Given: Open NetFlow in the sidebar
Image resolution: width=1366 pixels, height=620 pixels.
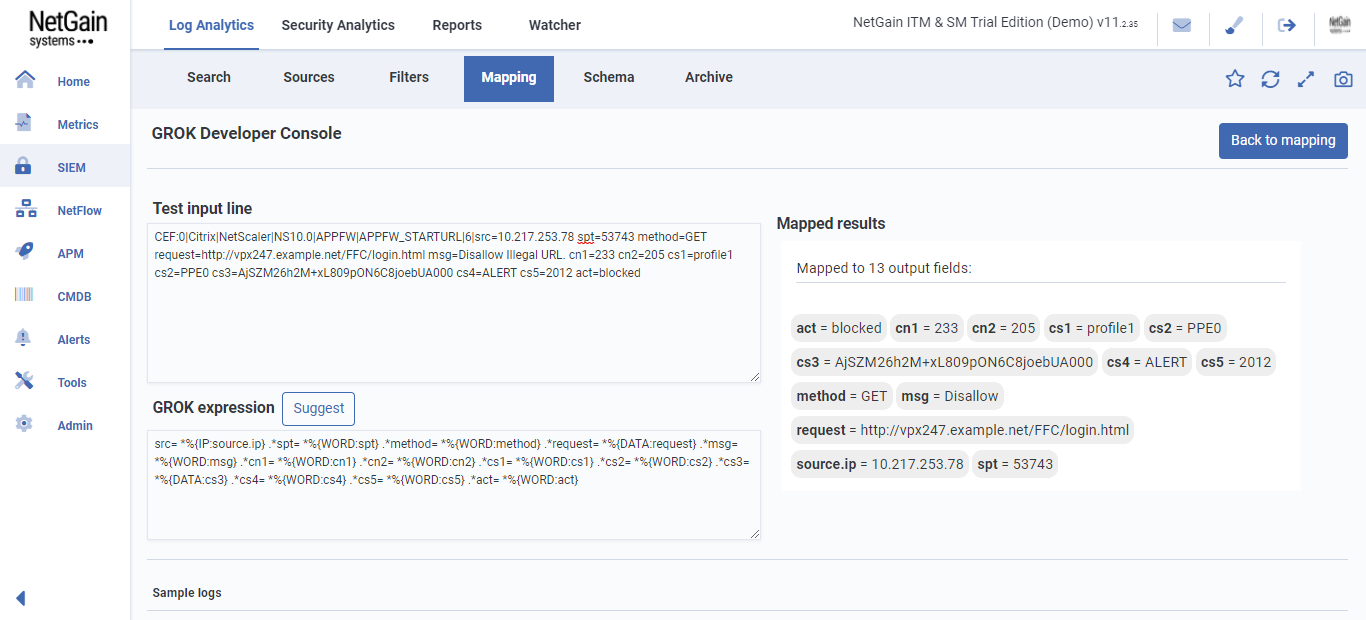Looking at the screenshot, I should point(80,211).
